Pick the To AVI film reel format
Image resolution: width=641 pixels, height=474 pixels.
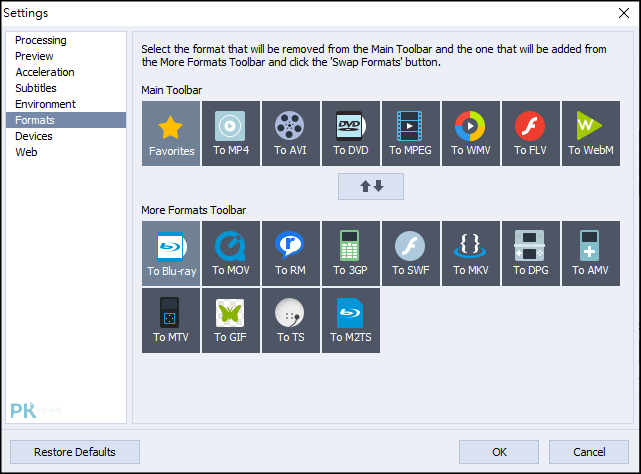291,134
